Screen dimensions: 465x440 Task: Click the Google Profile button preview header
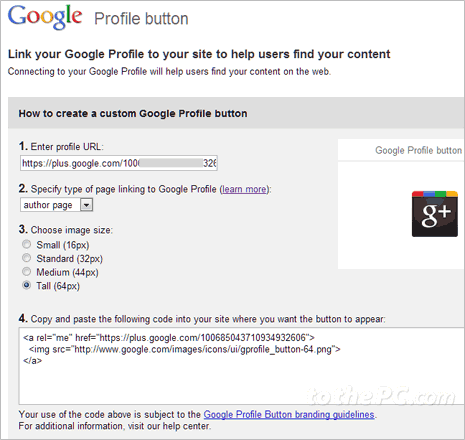[x=401, y=150]
